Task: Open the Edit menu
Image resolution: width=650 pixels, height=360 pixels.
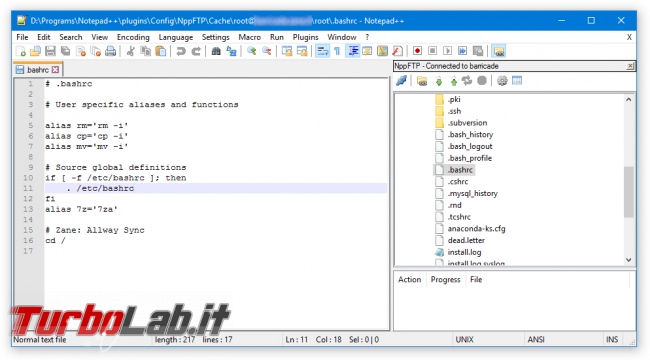Action: pos(44,37)
